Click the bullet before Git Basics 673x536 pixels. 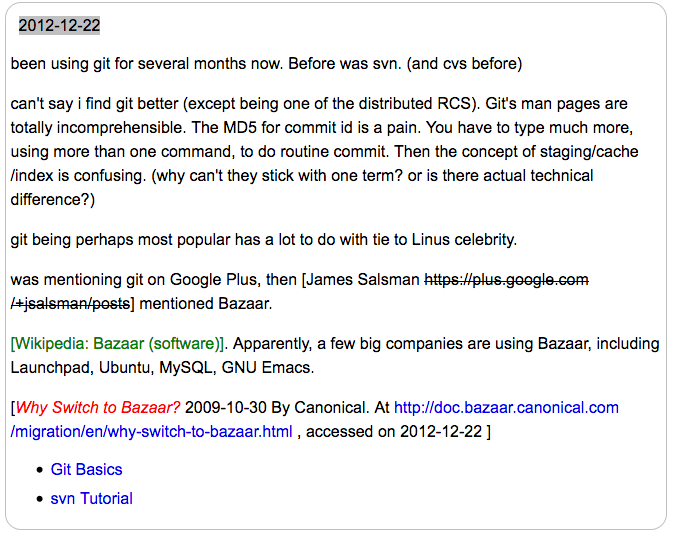[x=40, y=470]
